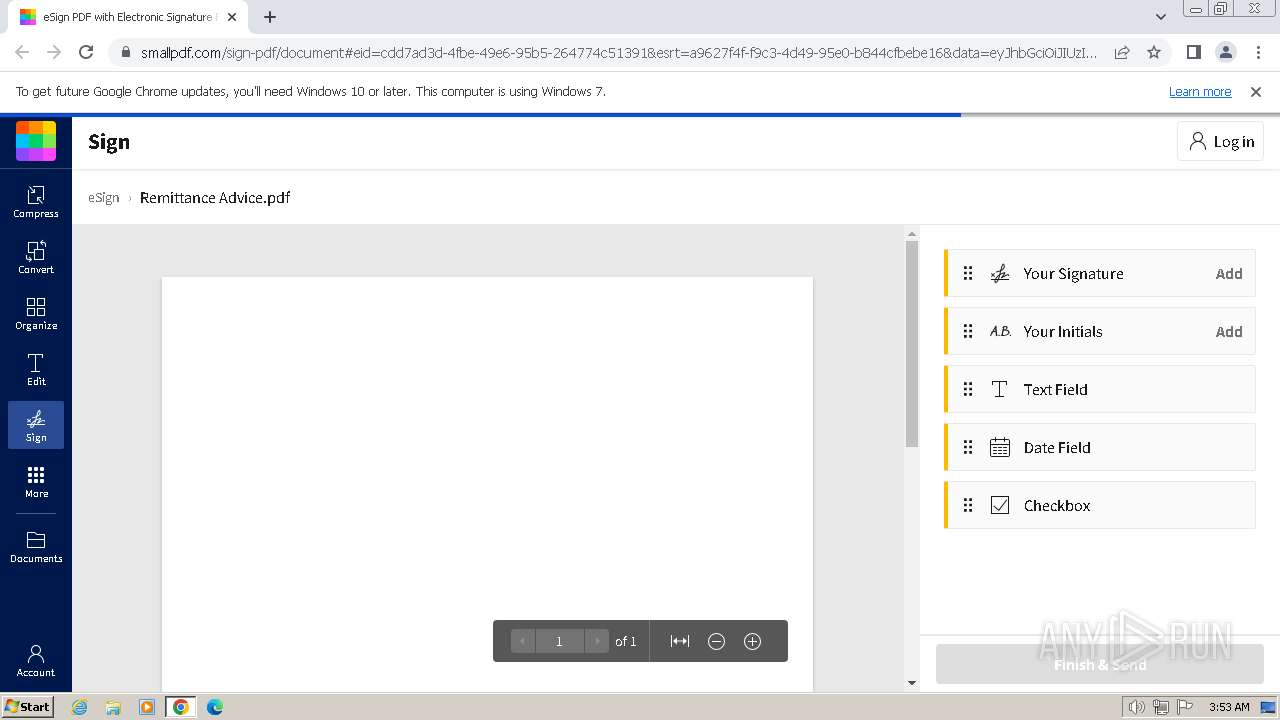Open the tab search dropdown arrow
This screenshot has width=1280, height=720.
(x=1160, y=17)
